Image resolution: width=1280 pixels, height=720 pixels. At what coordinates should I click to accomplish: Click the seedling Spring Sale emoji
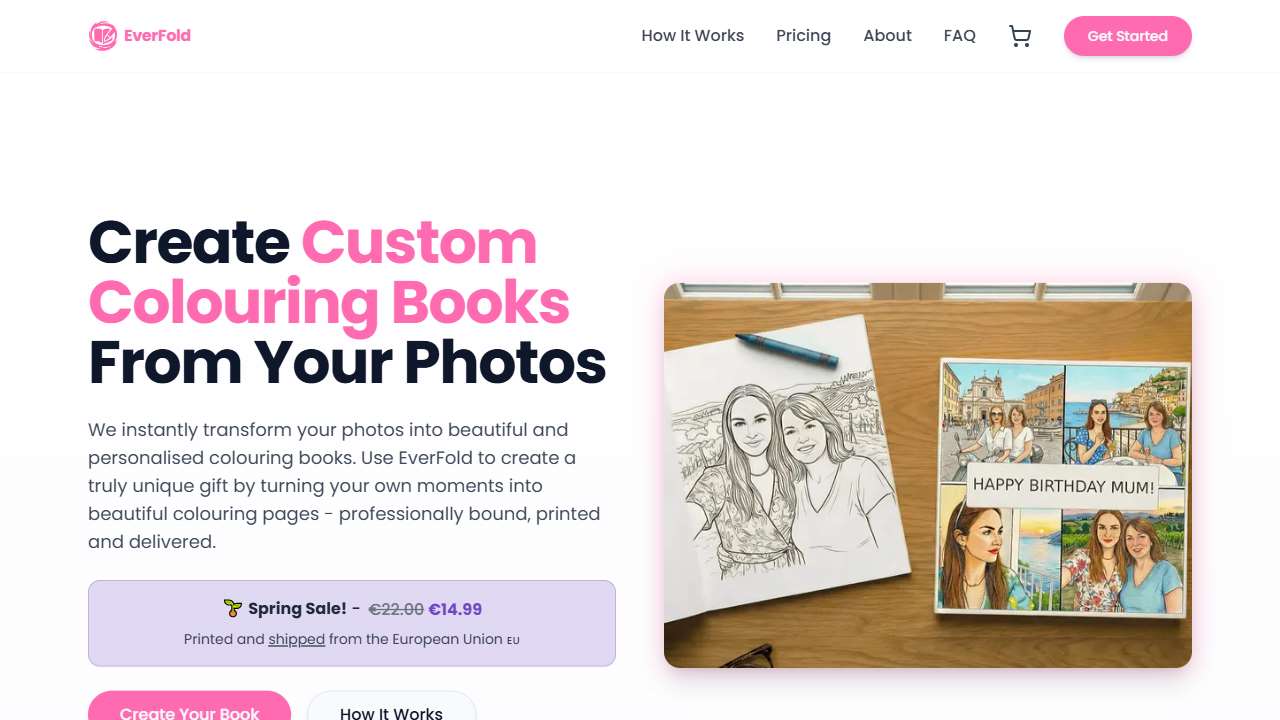tap(233, 608)
